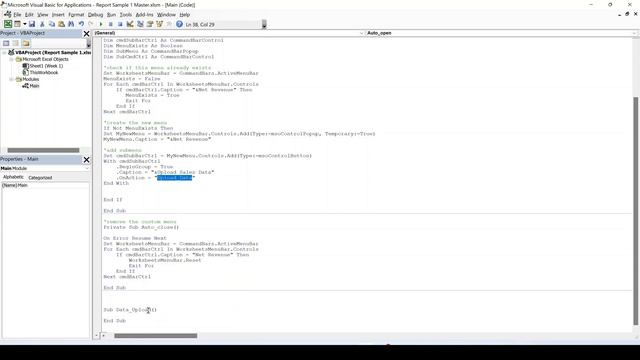Open the Format menu
The image size is (640, 360).
click(76, 15)
